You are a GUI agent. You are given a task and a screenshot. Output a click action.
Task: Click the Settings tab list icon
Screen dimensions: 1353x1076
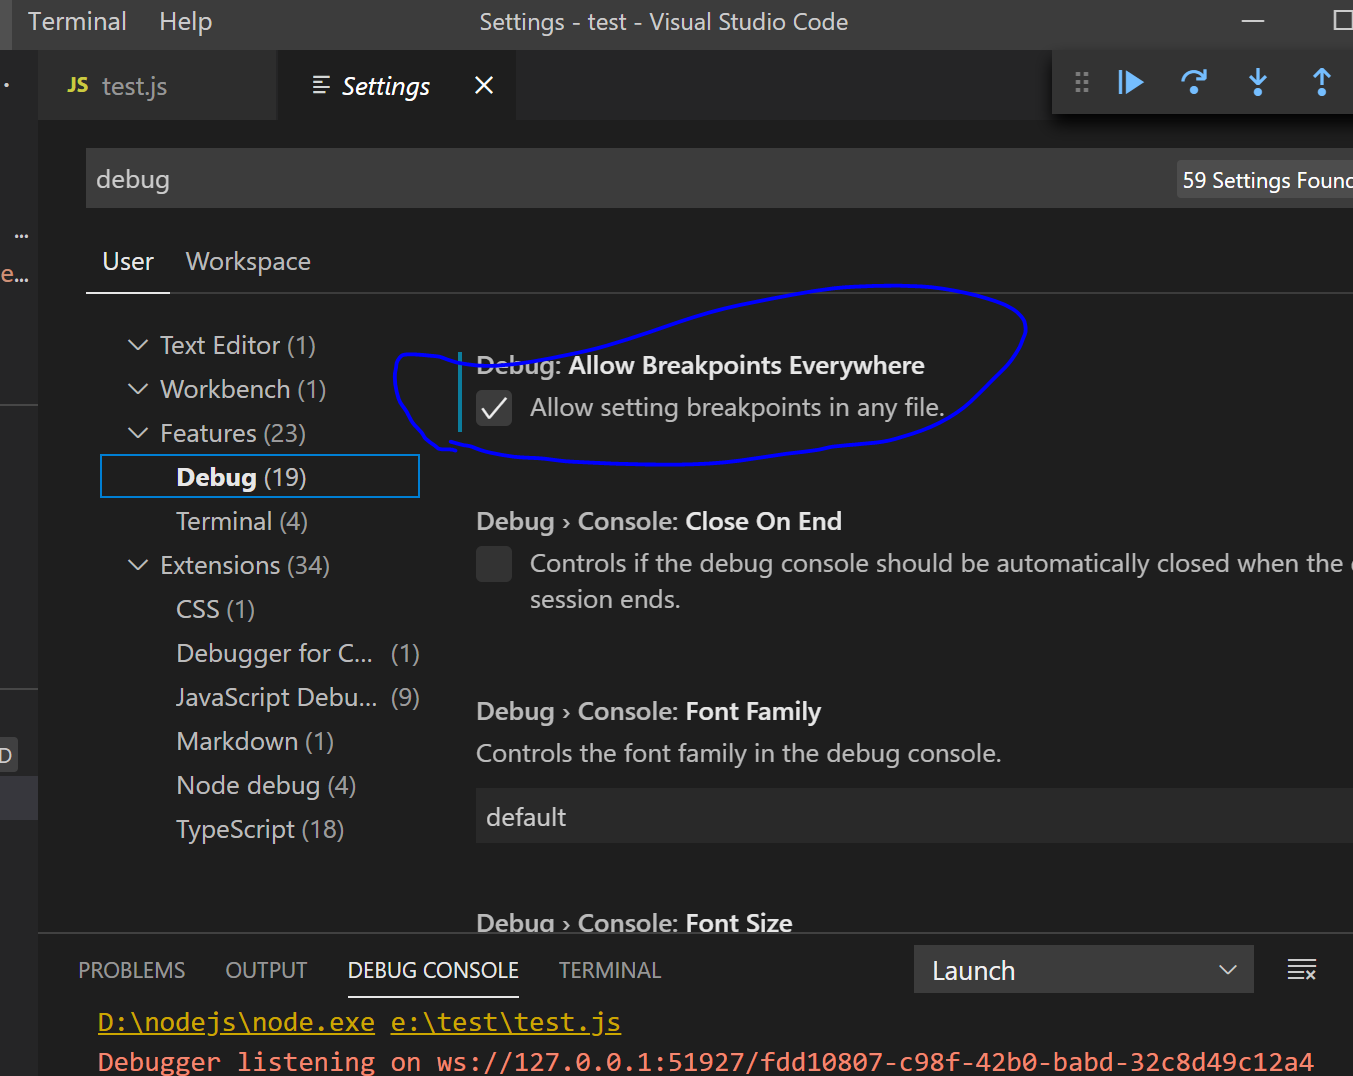pos(321,86)
